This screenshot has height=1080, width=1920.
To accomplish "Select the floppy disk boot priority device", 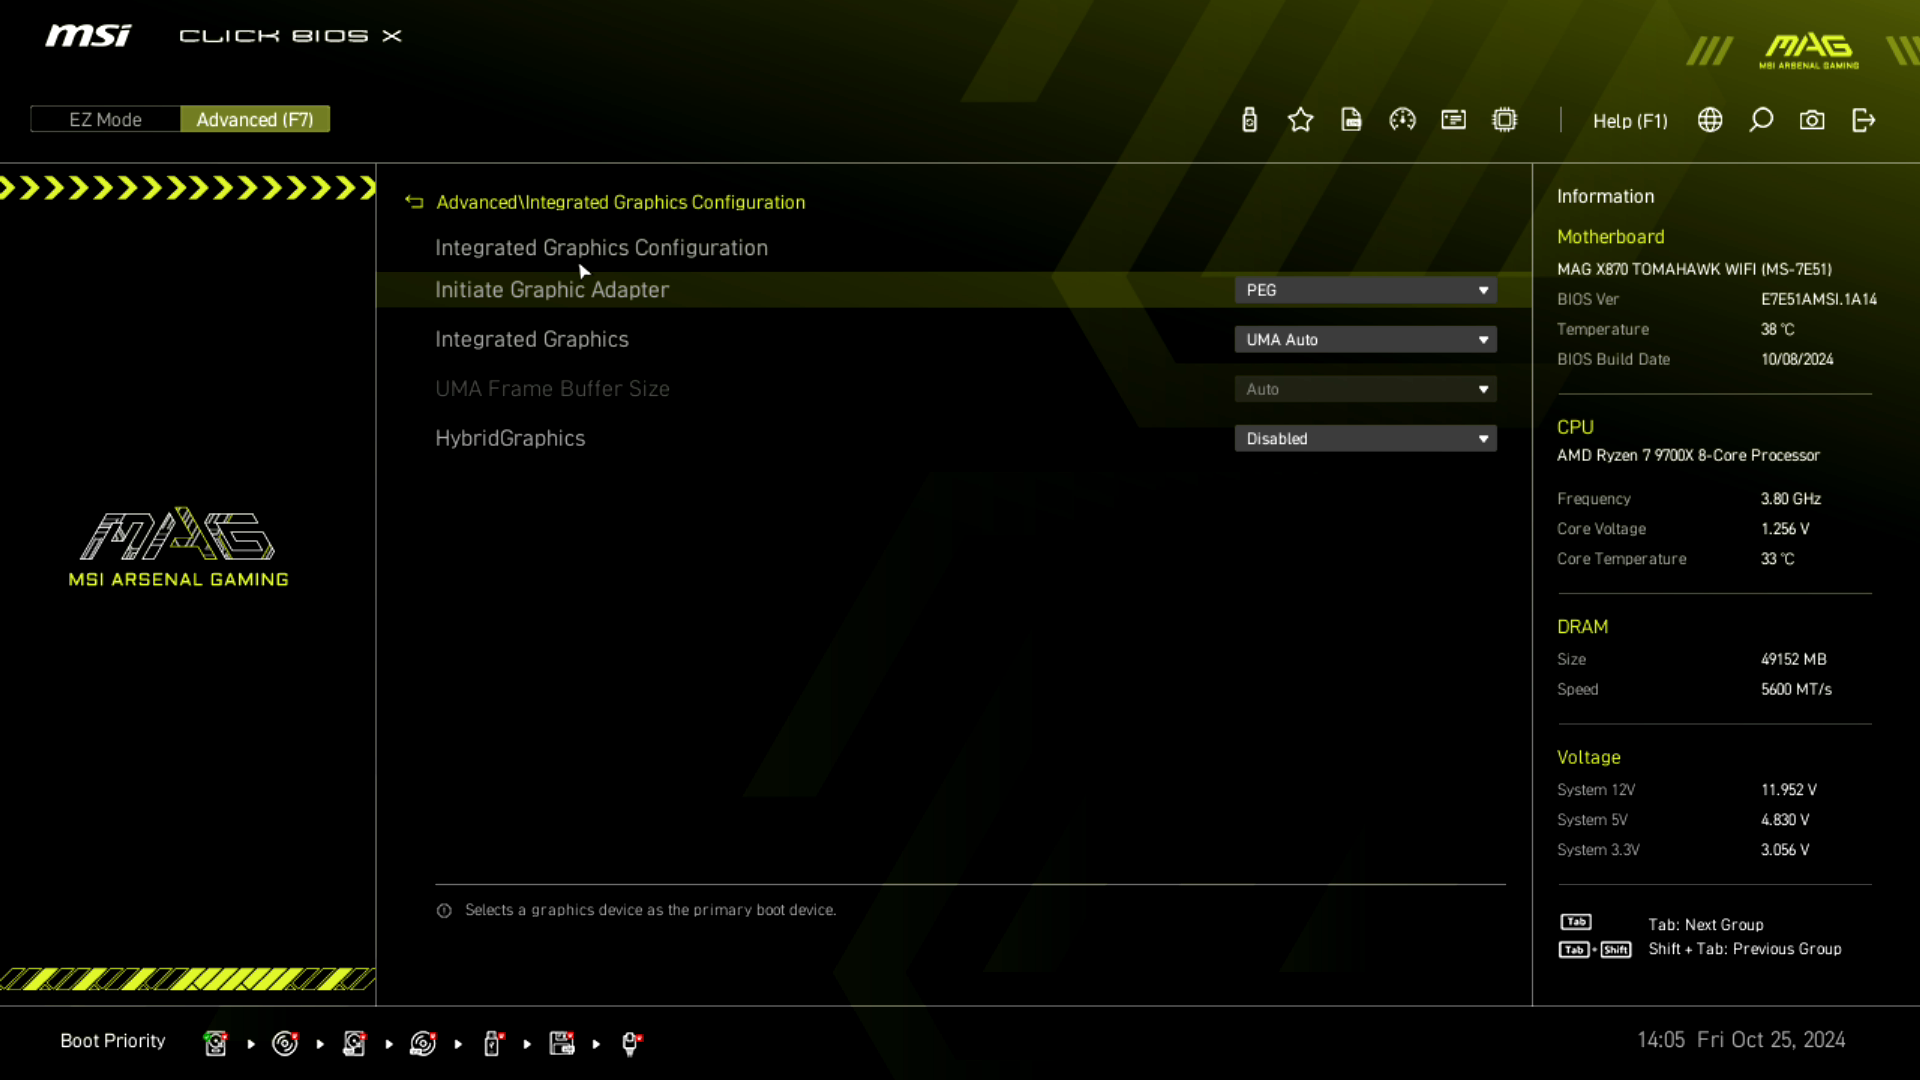I will pyautogui.click(x=562, y=1043).
